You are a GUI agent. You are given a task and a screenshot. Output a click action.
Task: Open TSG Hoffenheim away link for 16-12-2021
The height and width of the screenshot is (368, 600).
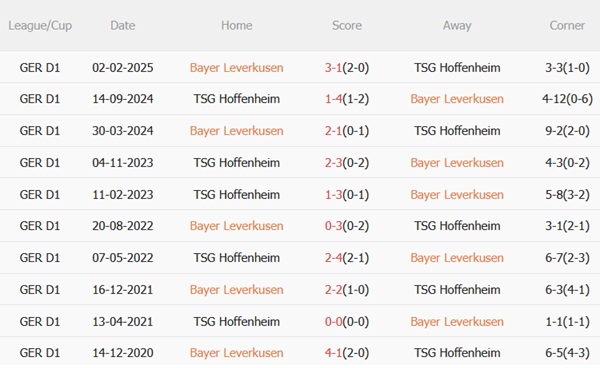pos(457,290)
